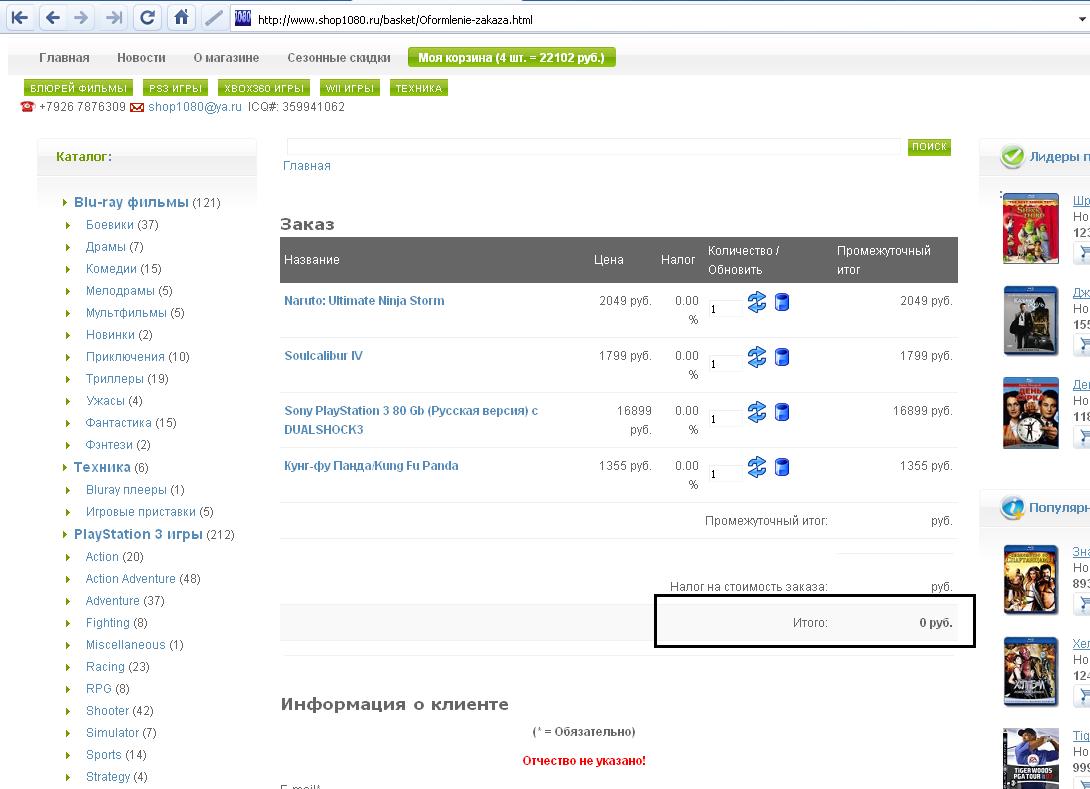Screen dimensions: 1090x789
Task: Open the Tiger Woods PGA Tour cover thumbnail
Action: click(x=1031, y=758)
